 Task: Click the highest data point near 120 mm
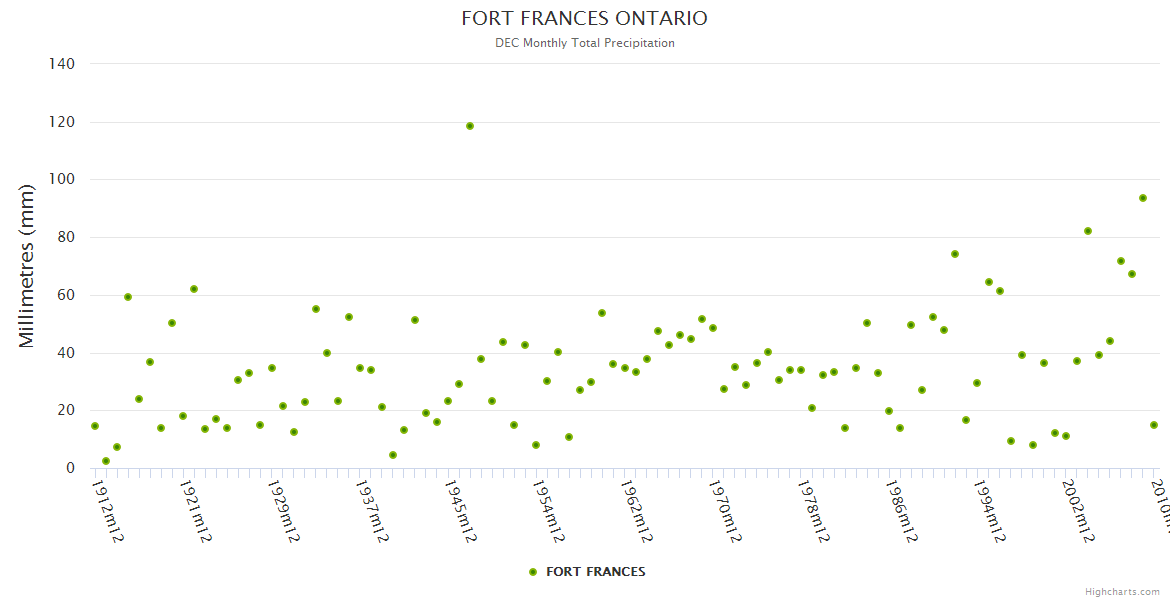470,126
